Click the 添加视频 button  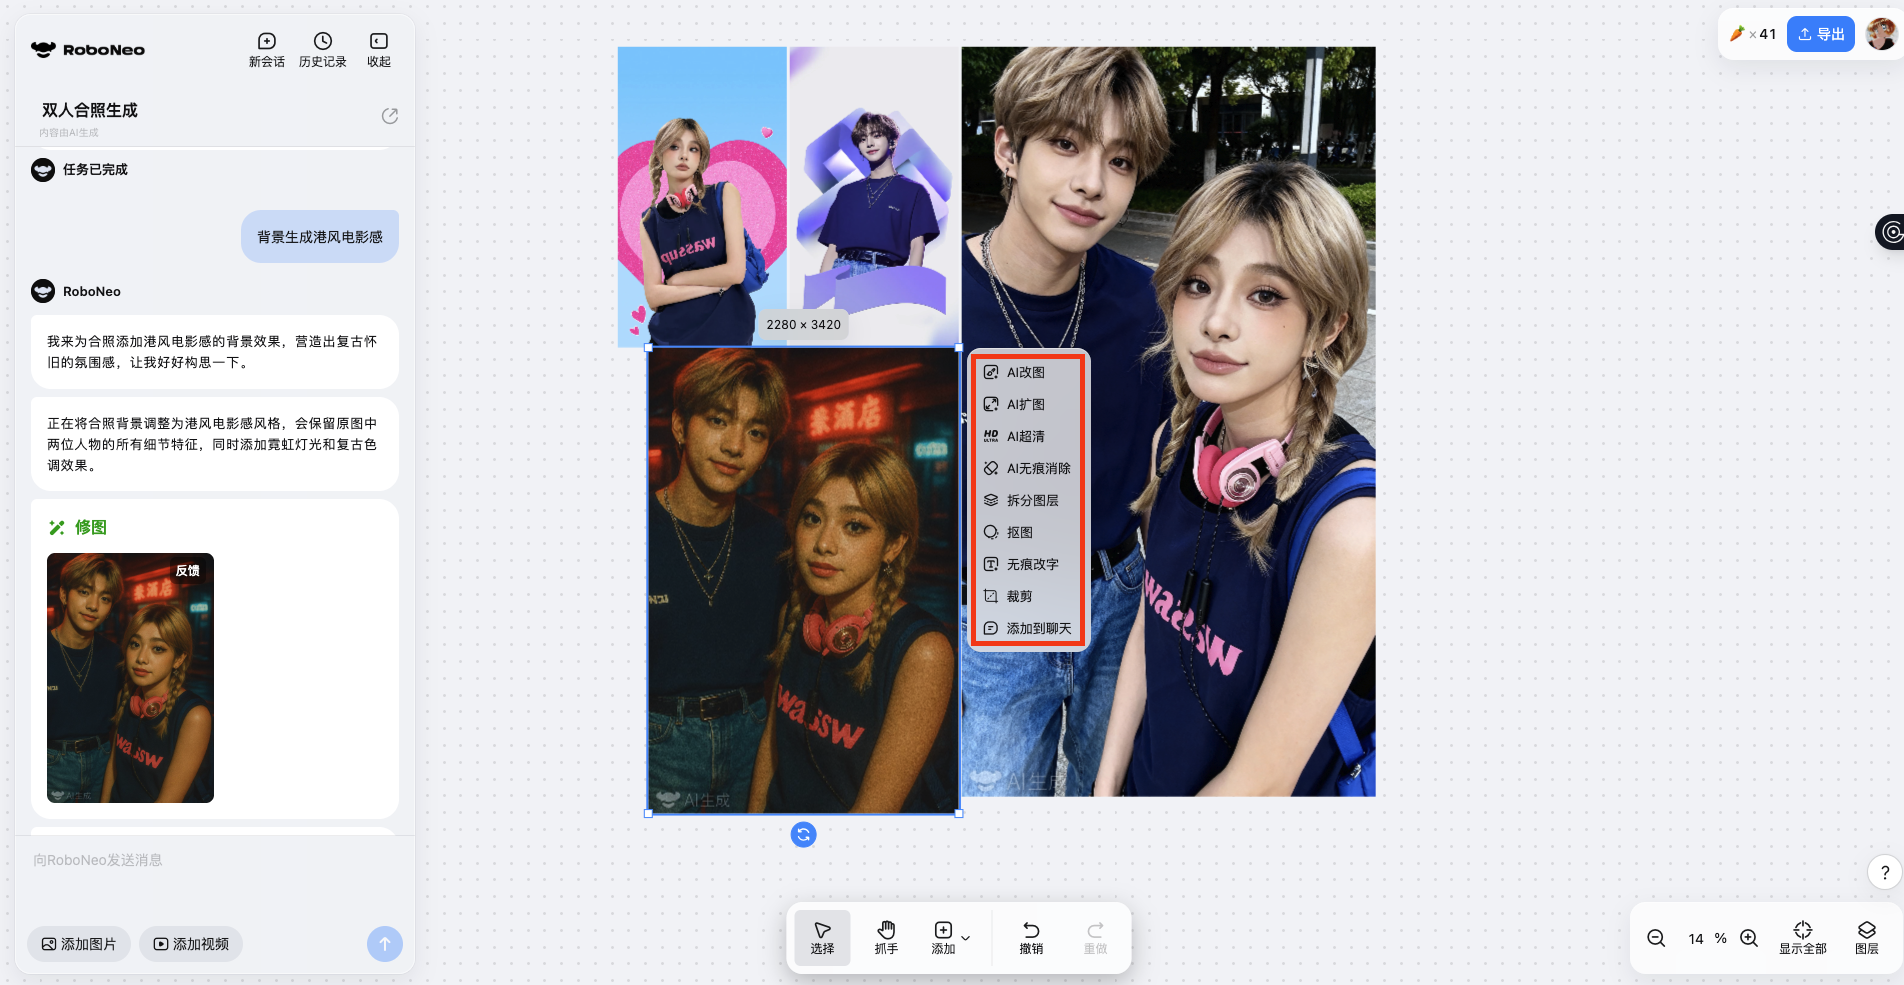(x=191, y=944)
